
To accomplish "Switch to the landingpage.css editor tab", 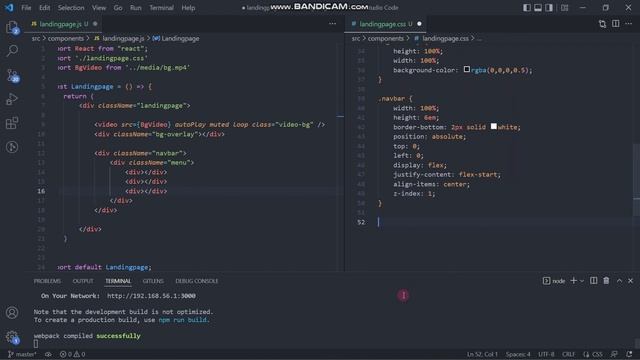I will click(386, 24).
